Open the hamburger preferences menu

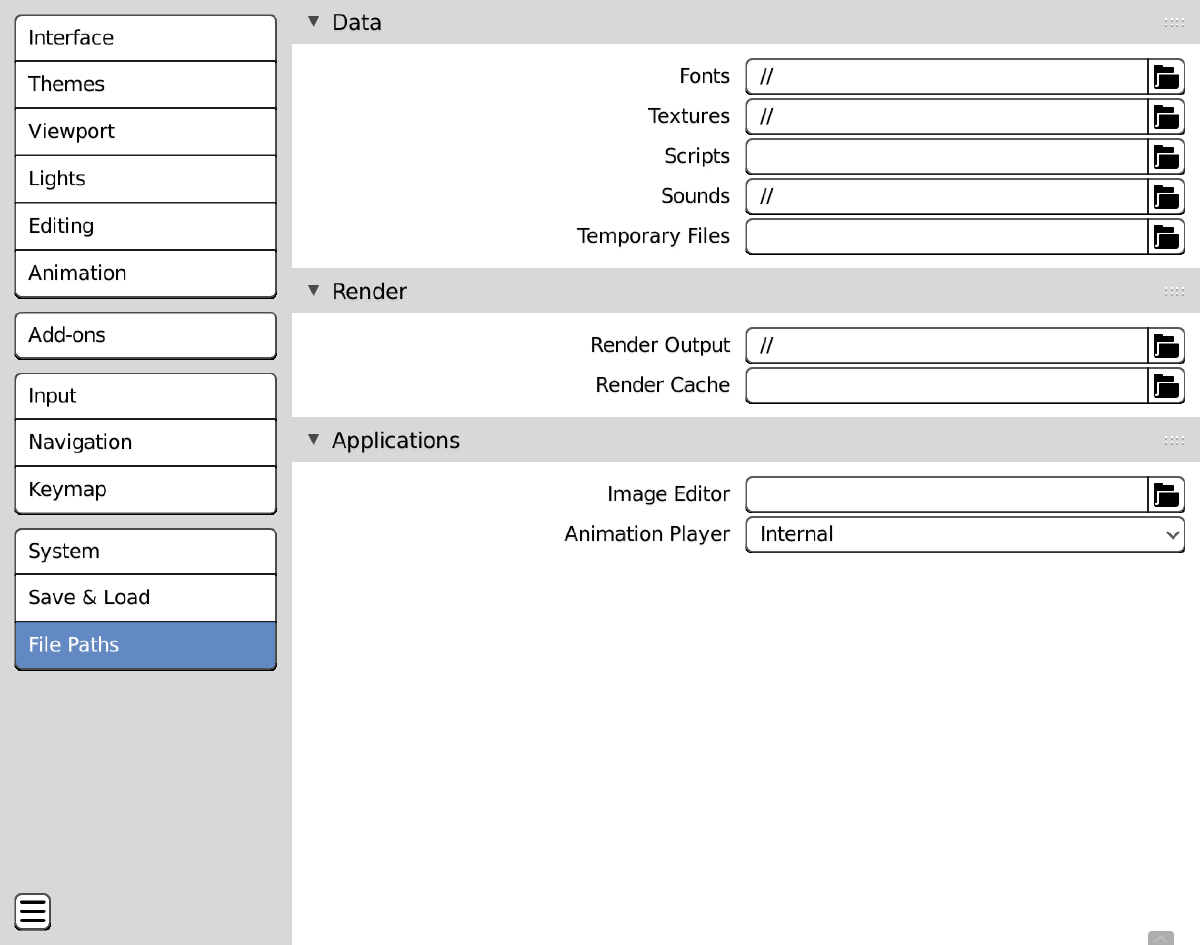[33, 912]
